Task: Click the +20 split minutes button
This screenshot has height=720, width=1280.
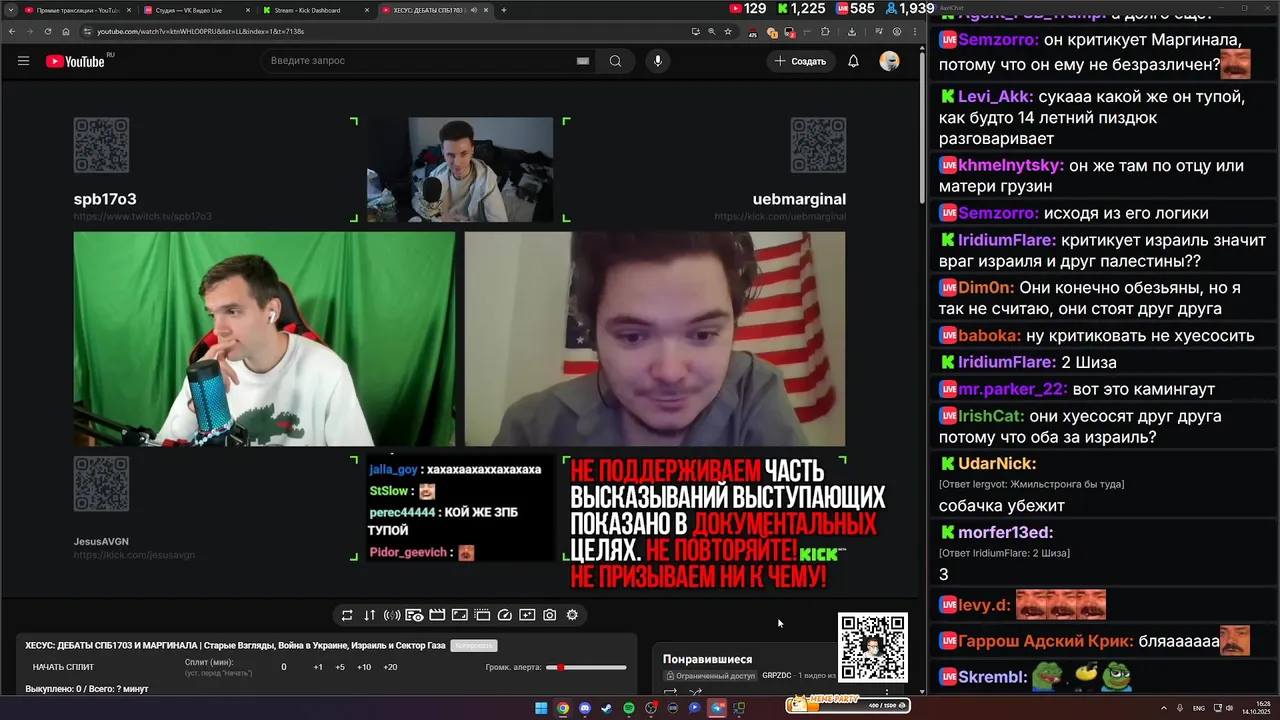Action: (x=390, y=667)
